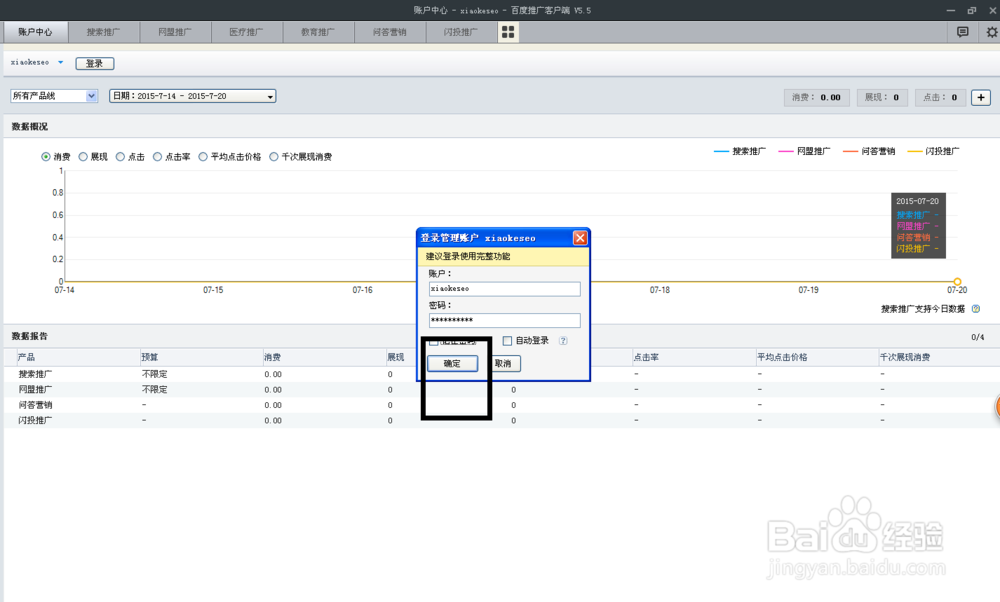Switch to the 医疗推广 tab
The height and width of the screenshot is (602, 1000).
tap(246, 32)
